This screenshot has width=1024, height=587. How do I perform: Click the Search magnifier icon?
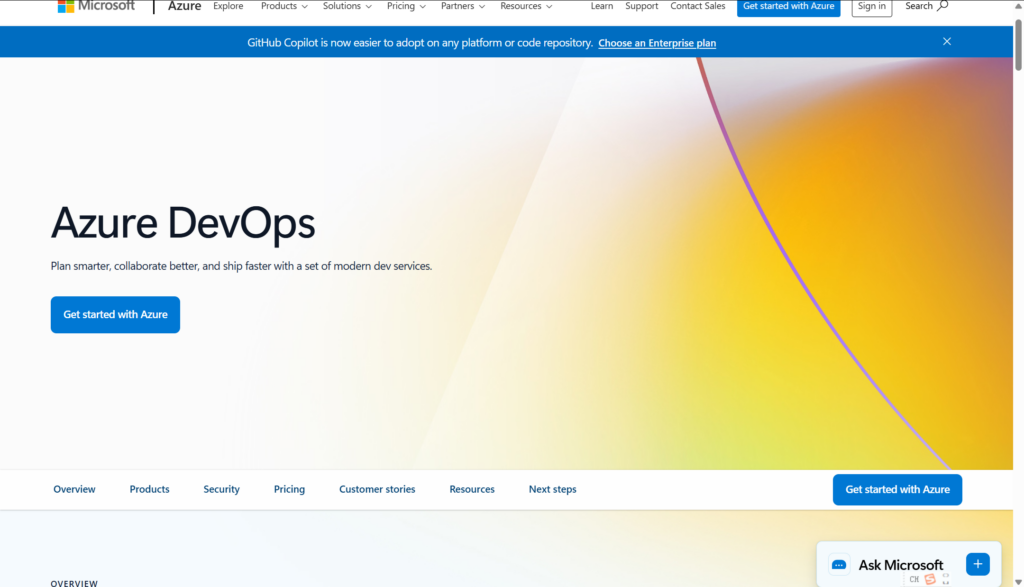tap(942, 6)
